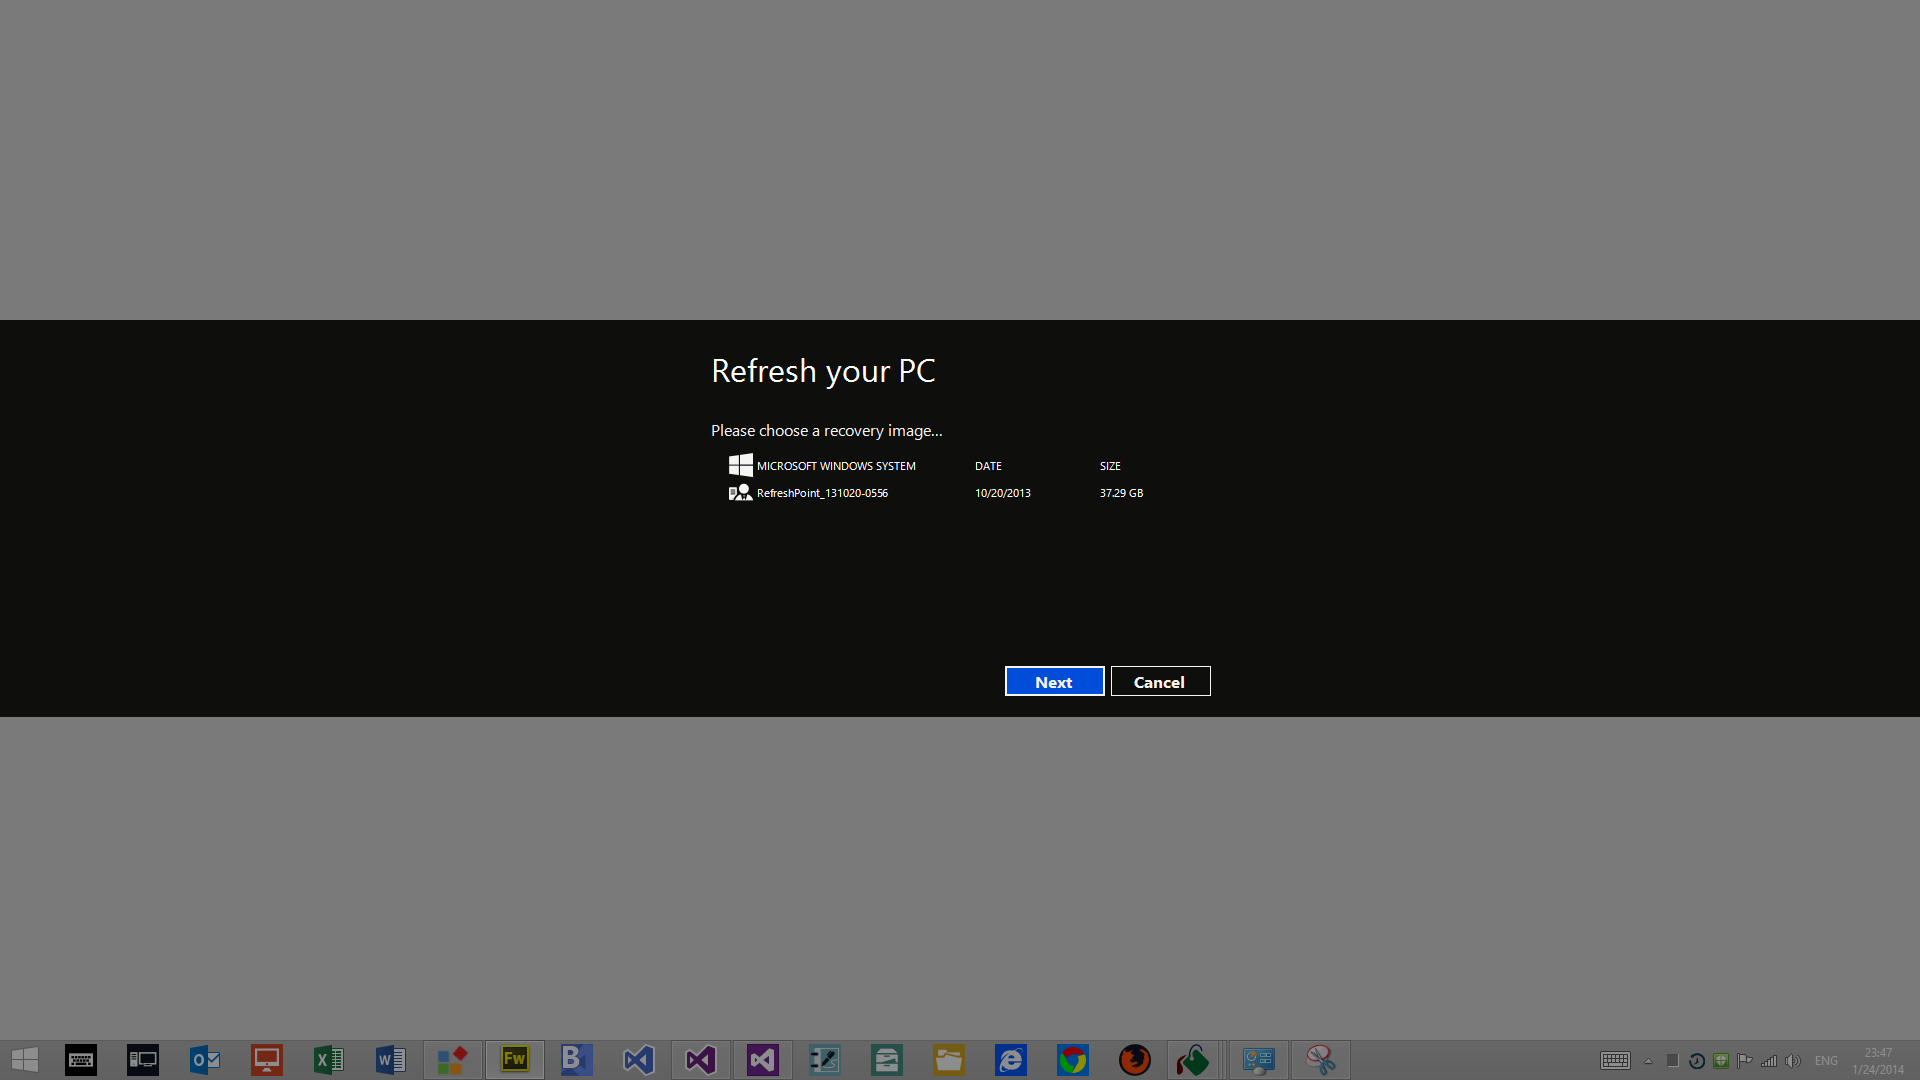Click the 10/20/2013 date value

point(1003,493)
